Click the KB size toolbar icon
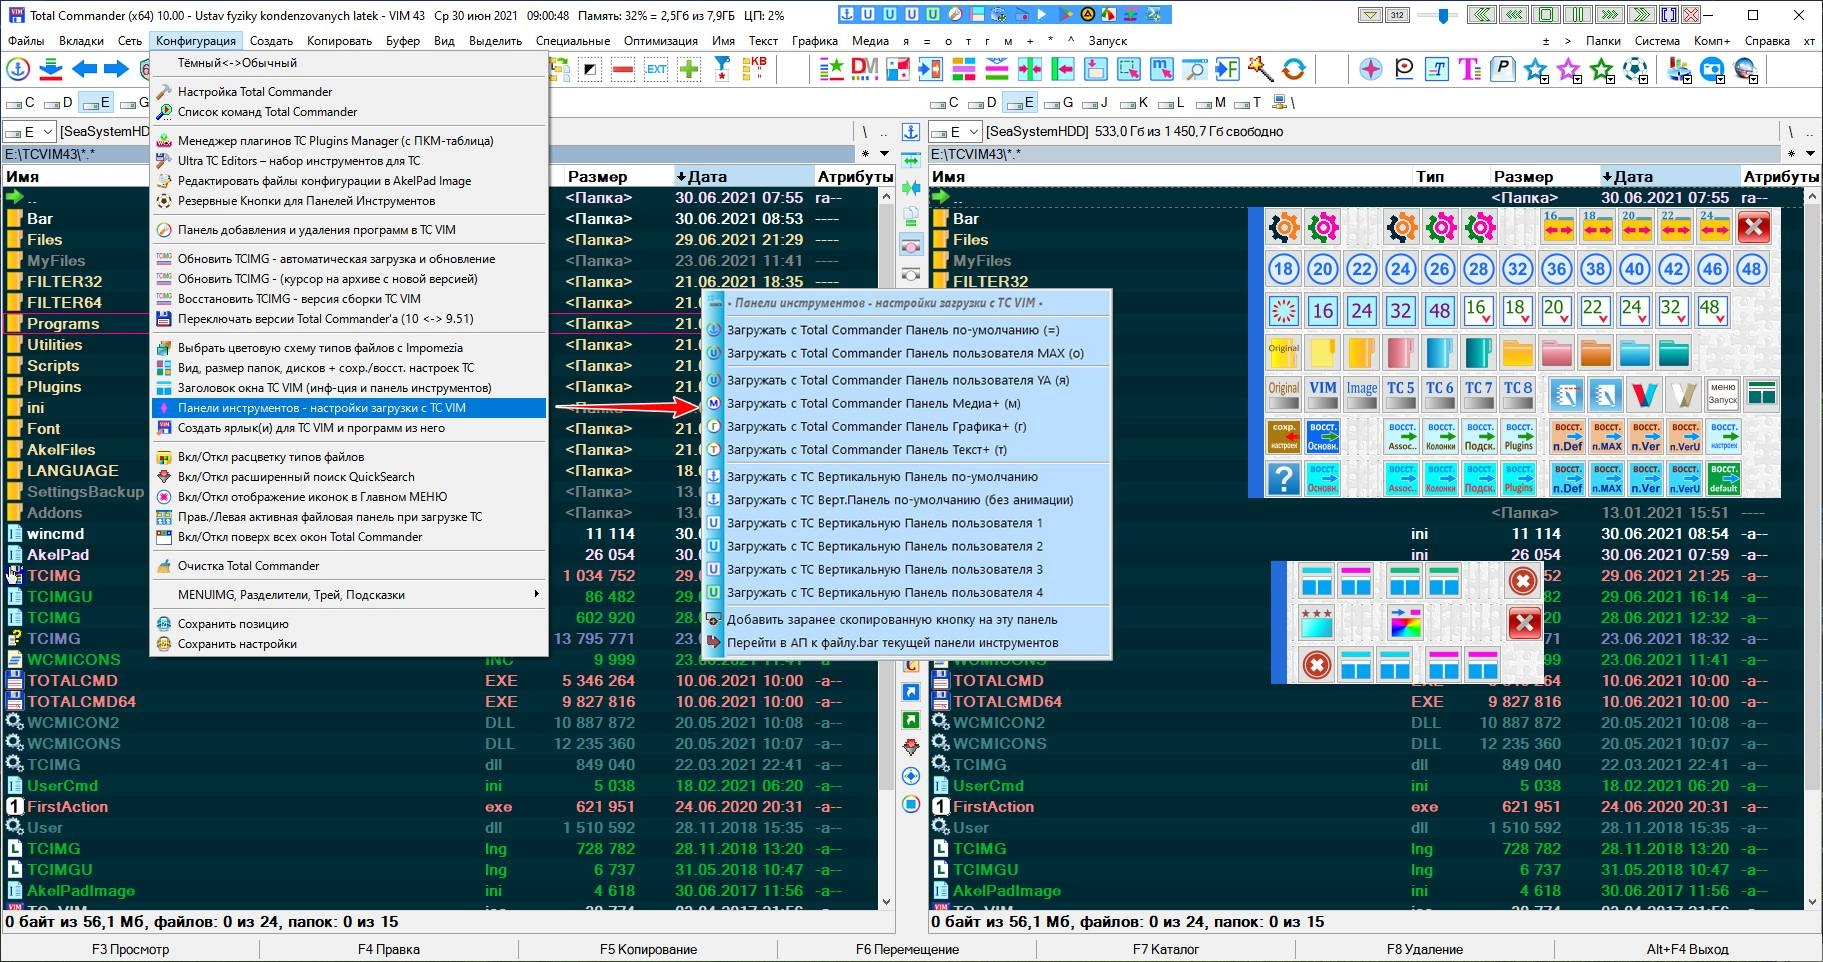 (756, 69)
